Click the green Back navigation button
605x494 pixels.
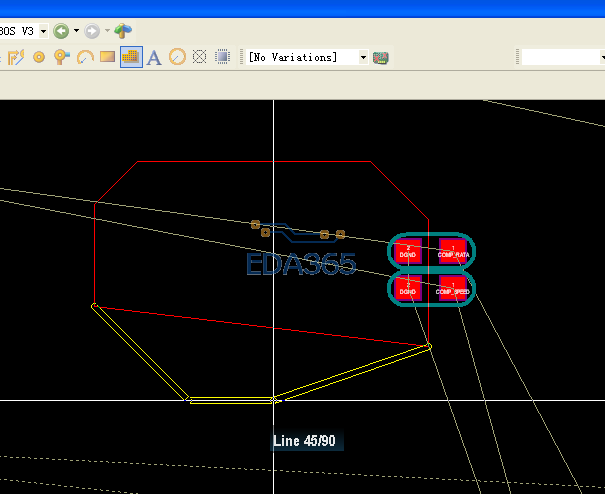62,31
